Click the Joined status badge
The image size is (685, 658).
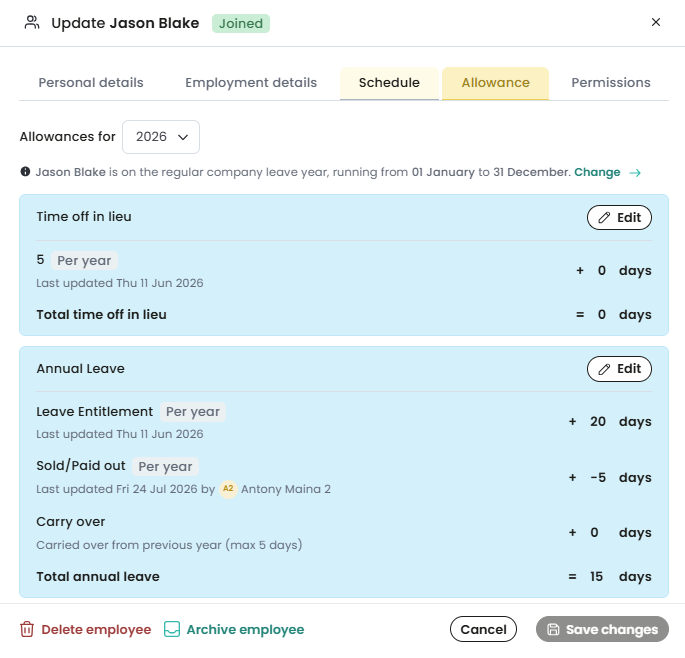241,23
